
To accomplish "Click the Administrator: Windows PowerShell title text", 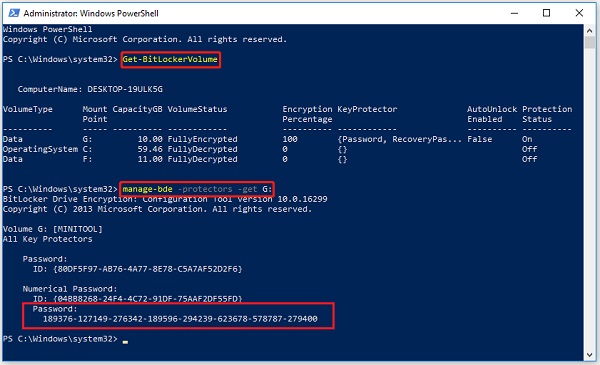I will click(91, 13).
